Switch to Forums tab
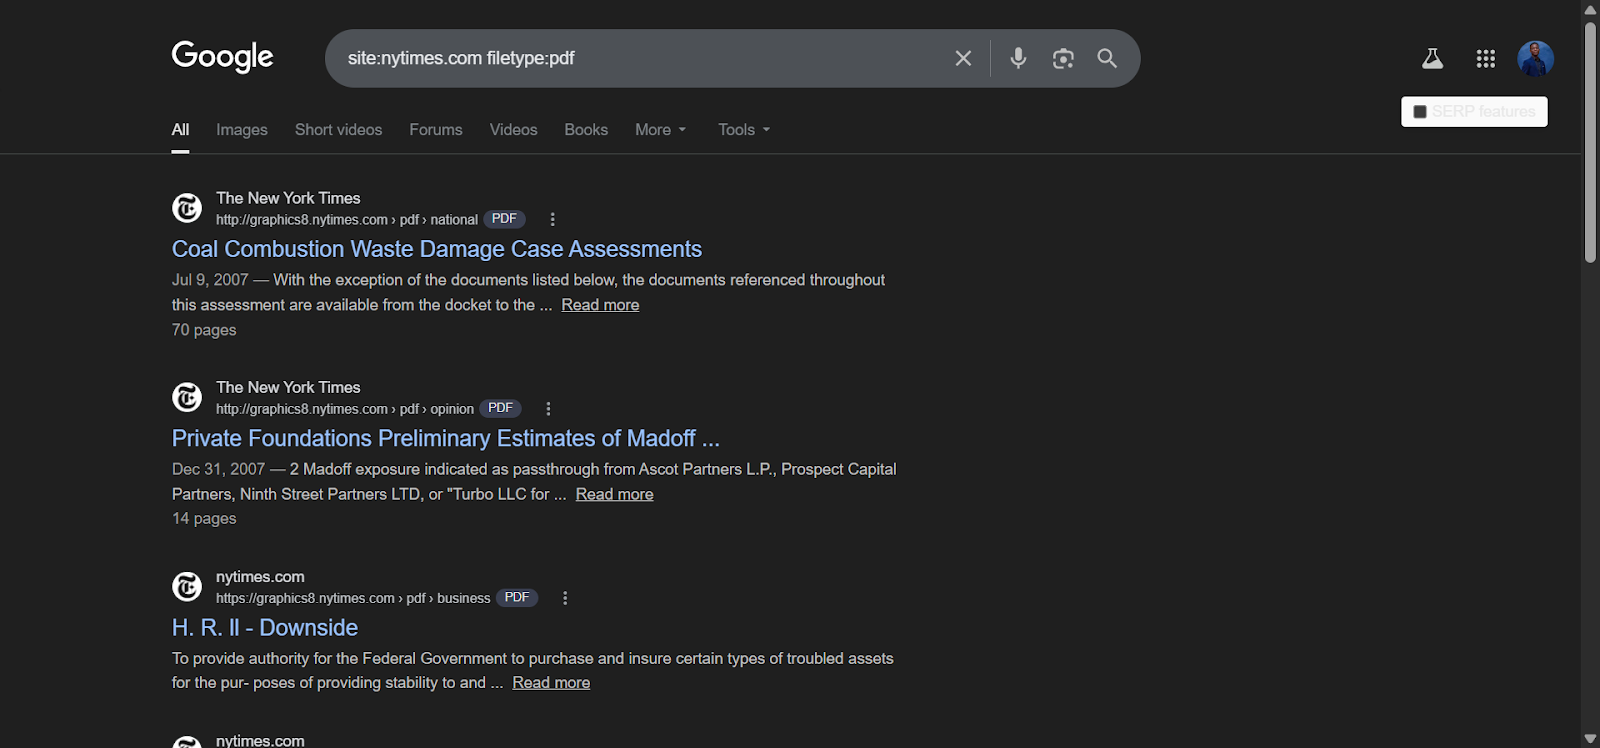The image size is (1600, 748). [x=436, y=130]
